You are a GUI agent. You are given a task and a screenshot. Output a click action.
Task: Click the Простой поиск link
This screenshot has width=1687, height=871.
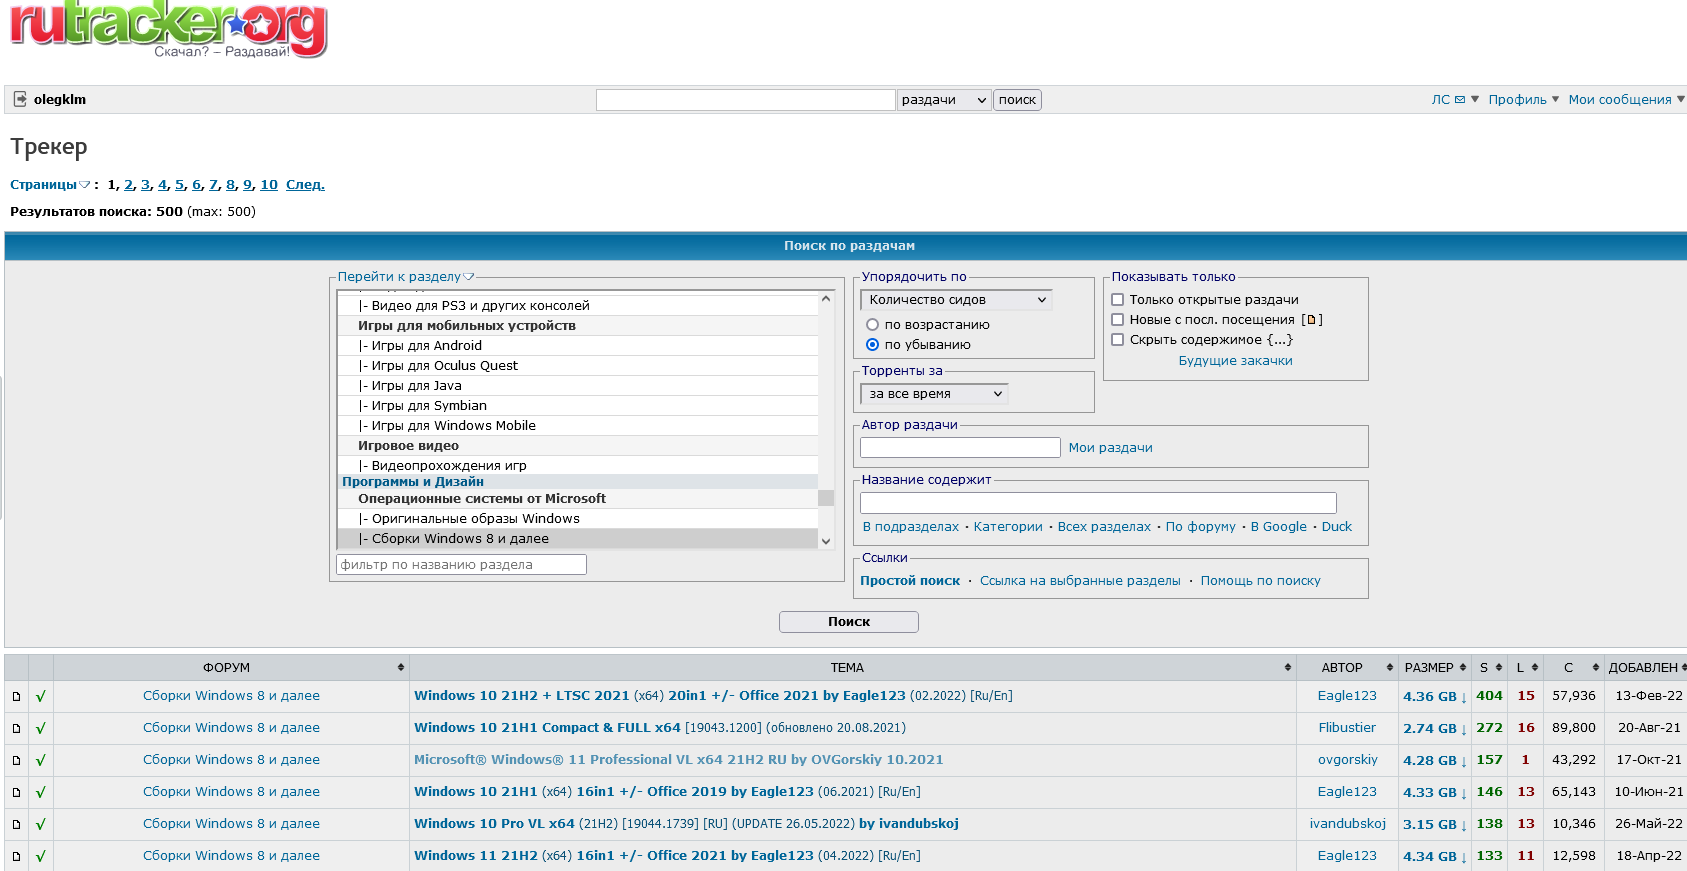(910, 581)
